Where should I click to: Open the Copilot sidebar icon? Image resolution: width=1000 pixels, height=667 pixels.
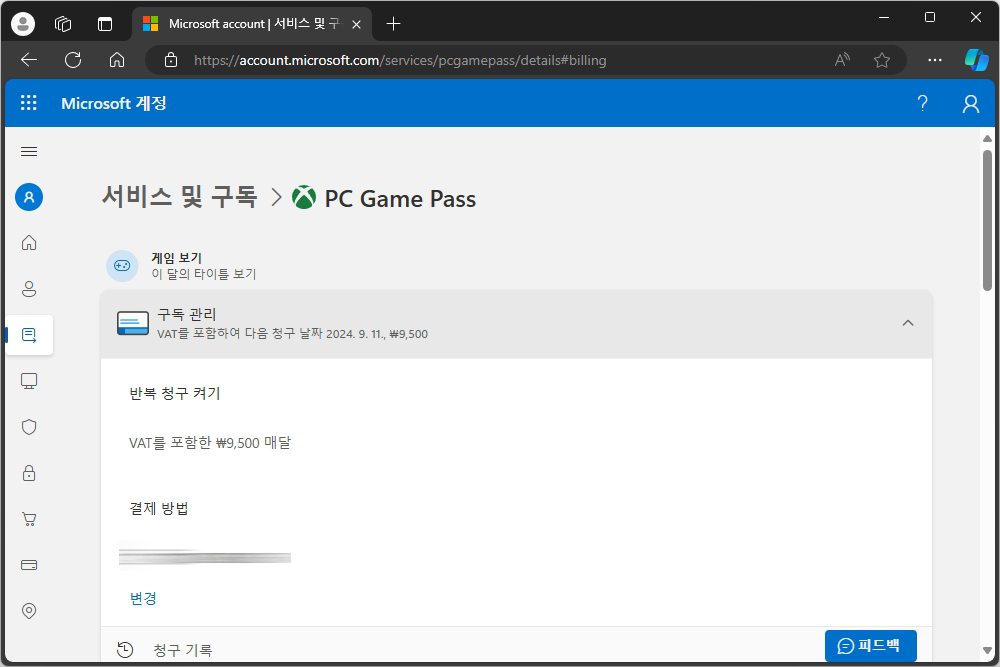976,60
